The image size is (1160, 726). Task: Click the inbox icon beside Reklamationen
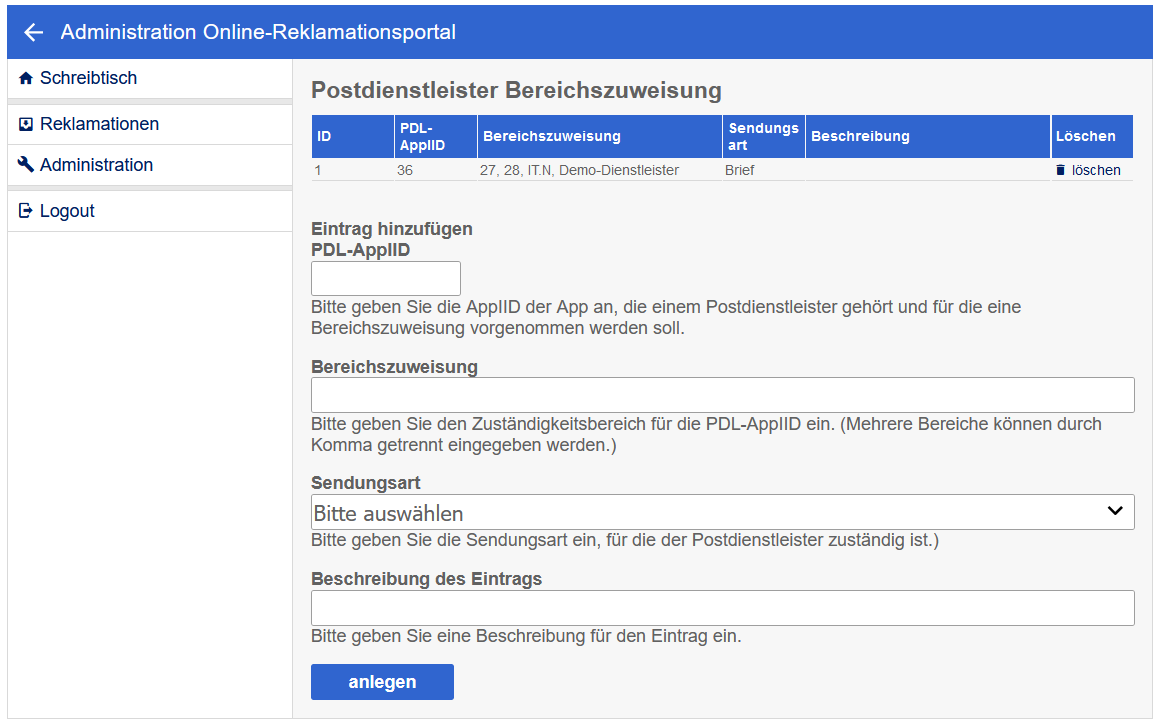(x=26, y=125)
